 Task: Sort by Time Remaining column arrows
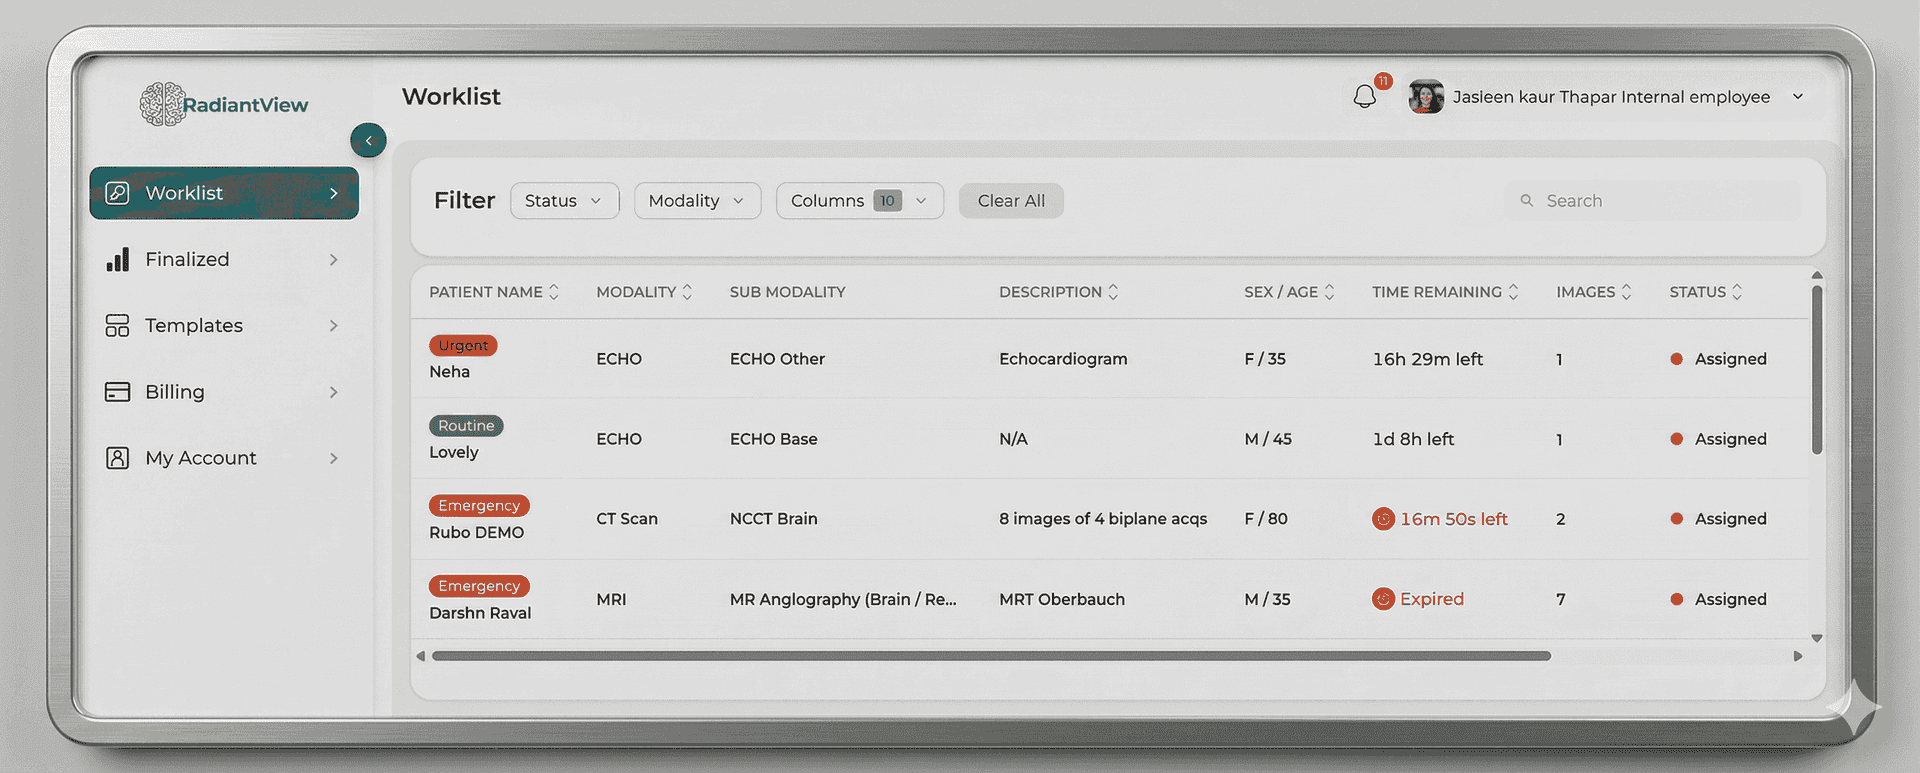click(1514, 292)
